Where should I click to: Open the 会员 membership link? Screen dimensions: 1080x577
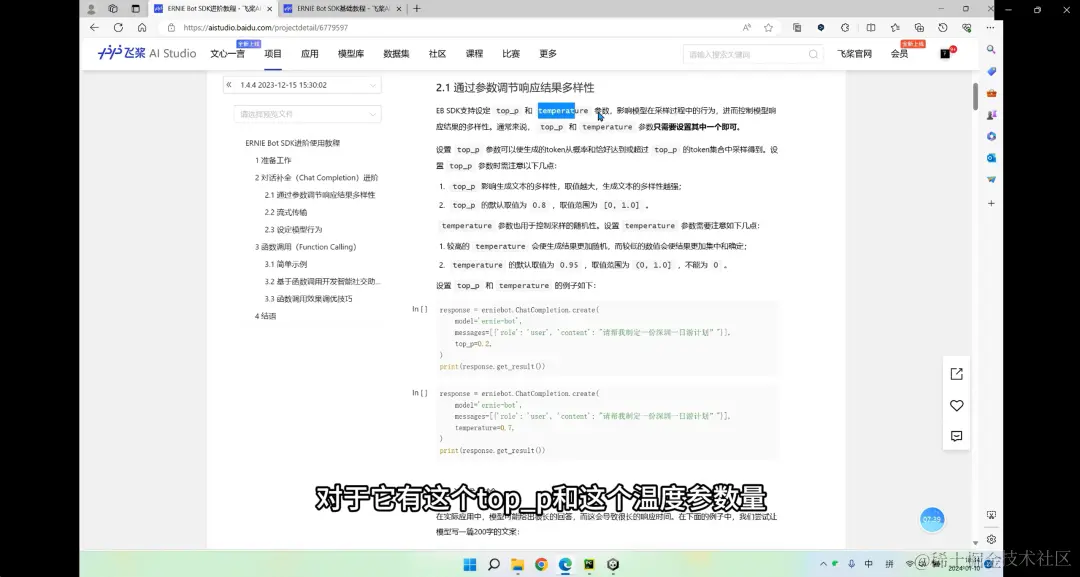coord(900,54)
